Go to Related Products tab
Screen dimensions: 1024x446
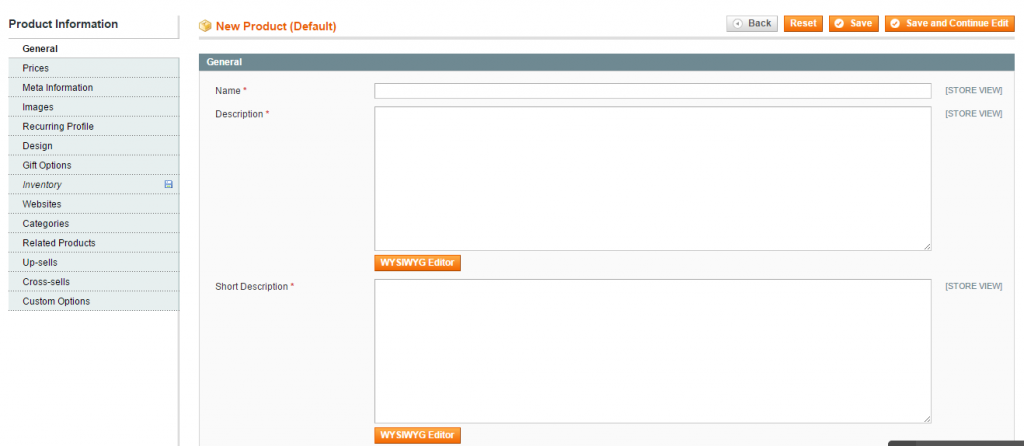pos(93,243)
